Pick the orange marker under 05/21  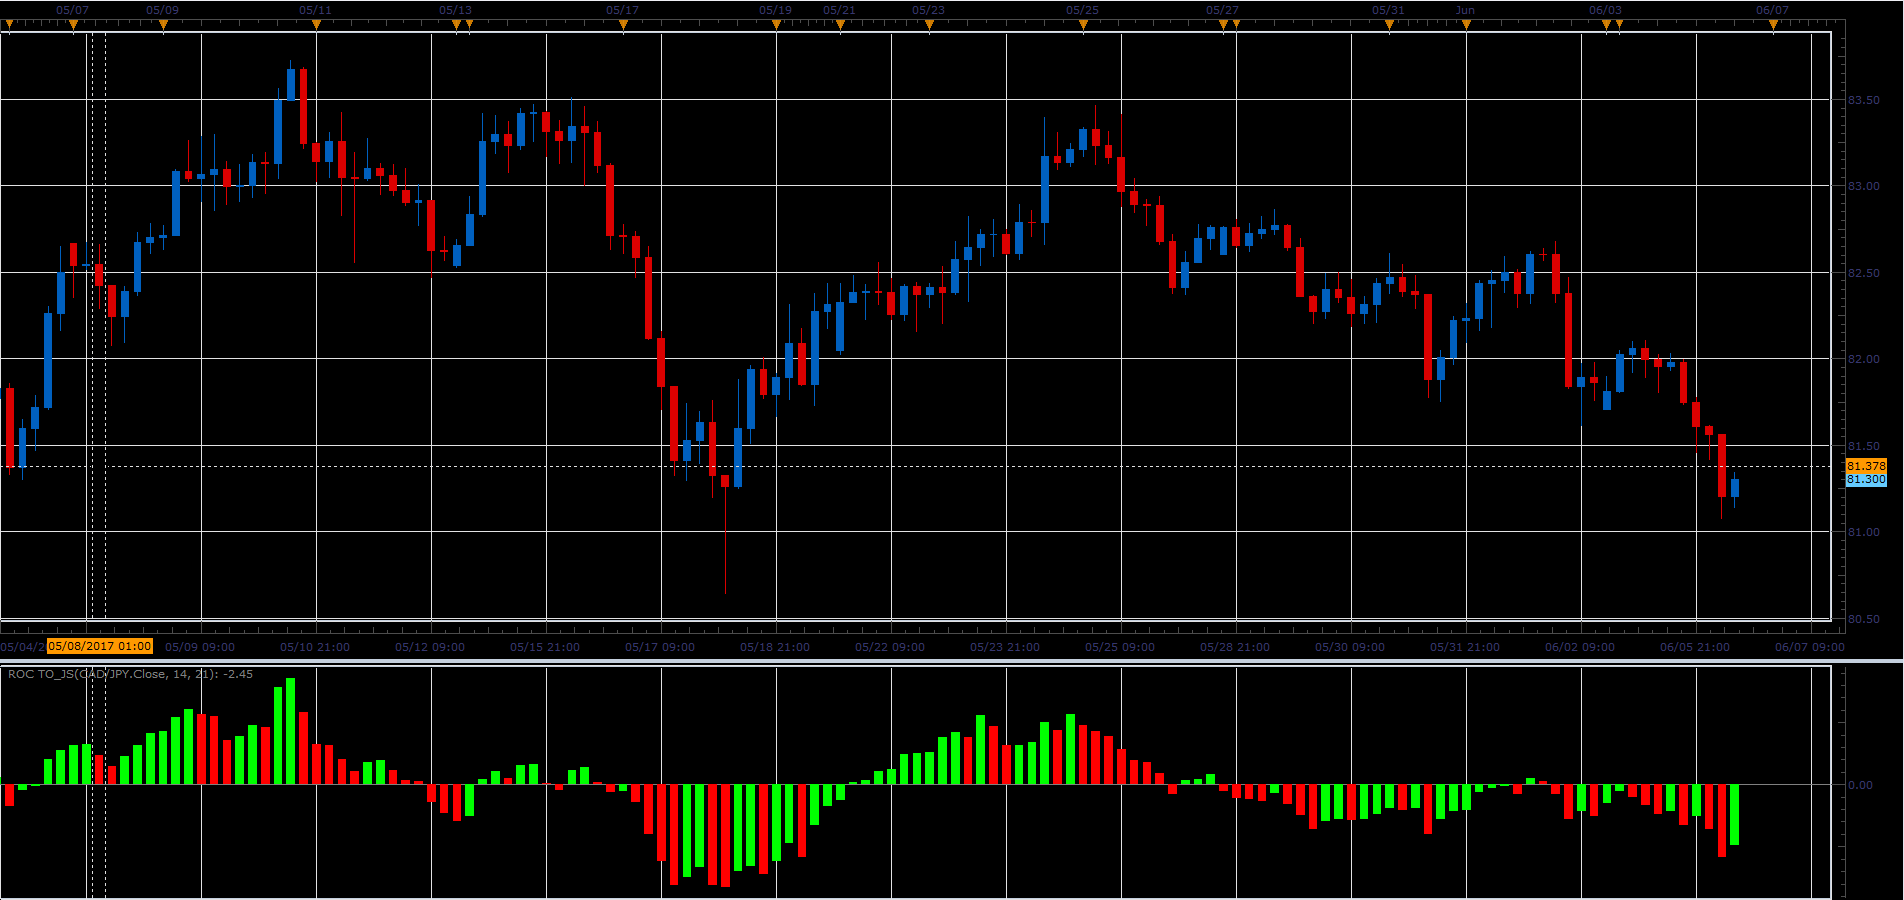click(x=840, y=25)
